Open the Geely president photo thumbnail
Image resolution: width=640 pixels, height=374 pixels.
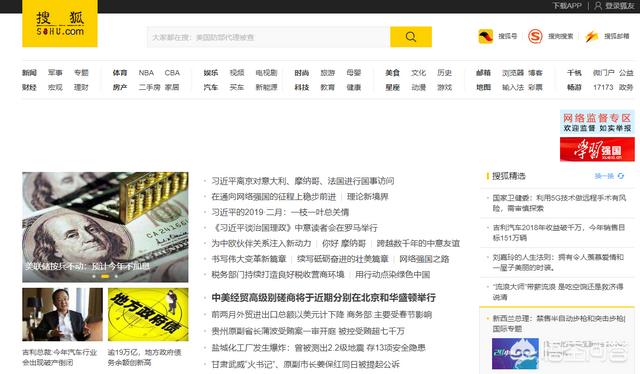coord(62,314)
